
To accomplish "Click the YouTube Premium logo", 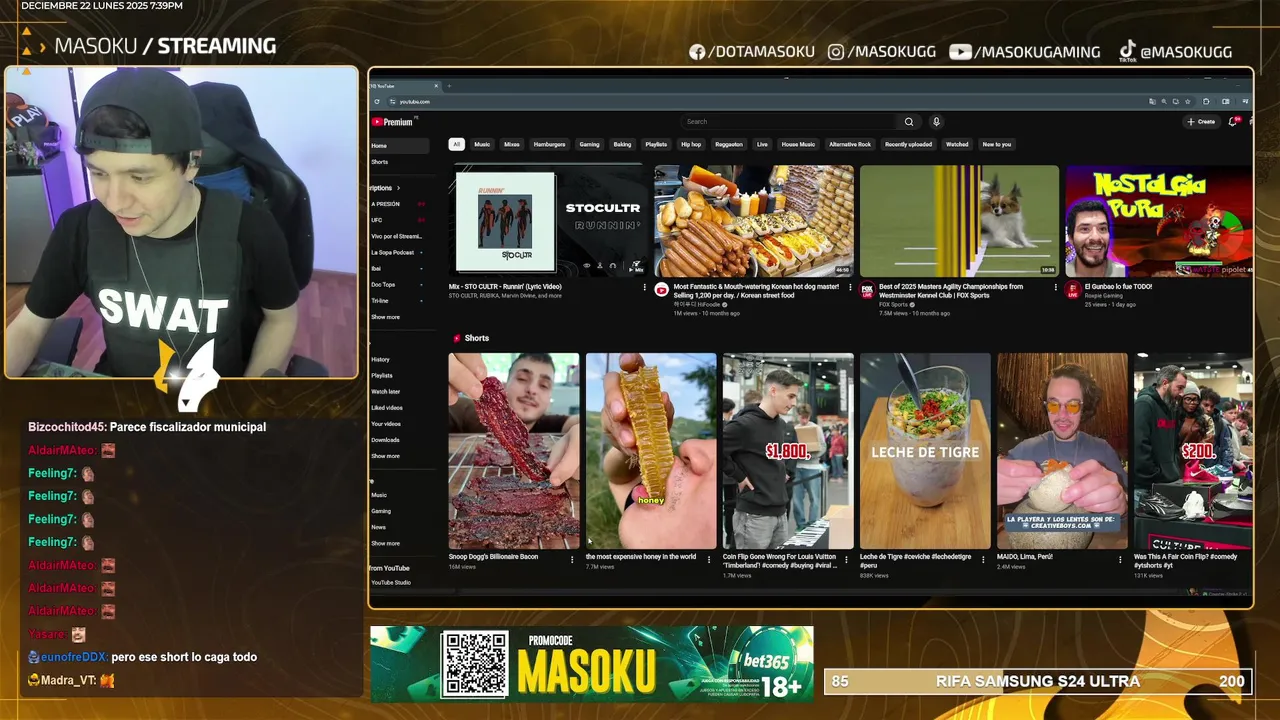I will coord(393,122).
